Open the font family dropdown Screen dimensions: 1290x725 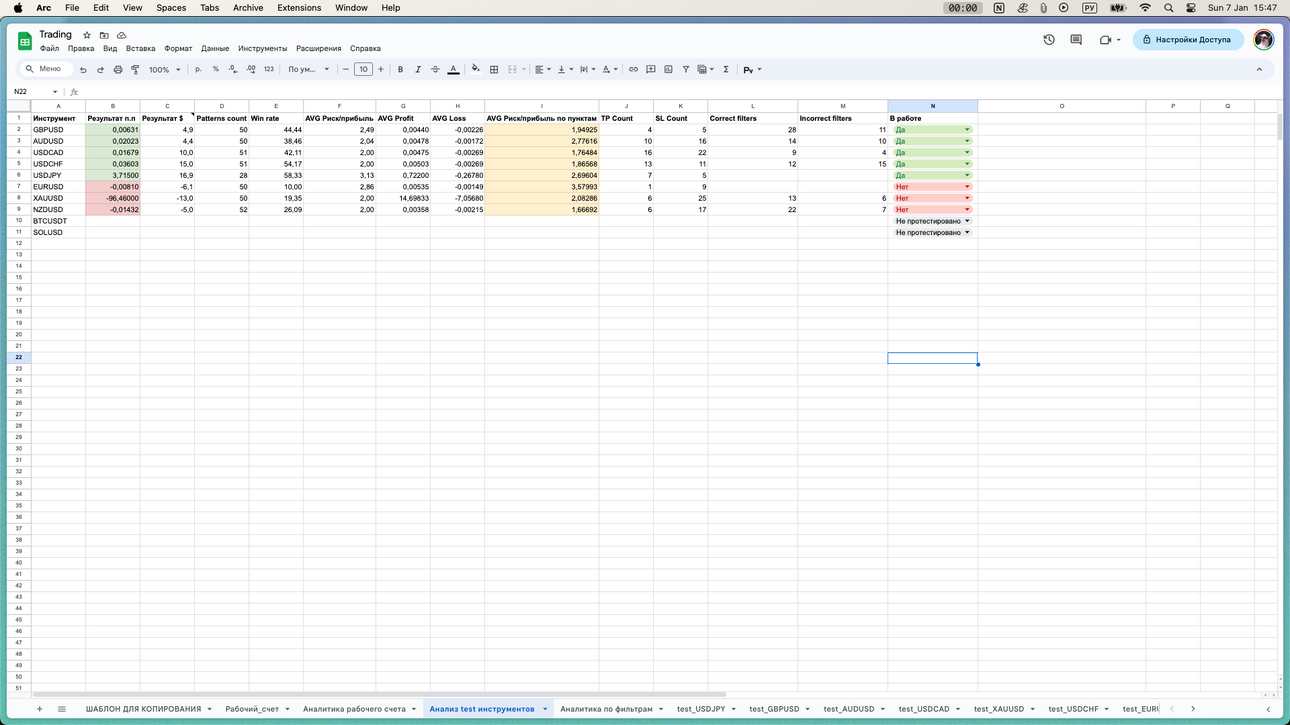[309, 70]
